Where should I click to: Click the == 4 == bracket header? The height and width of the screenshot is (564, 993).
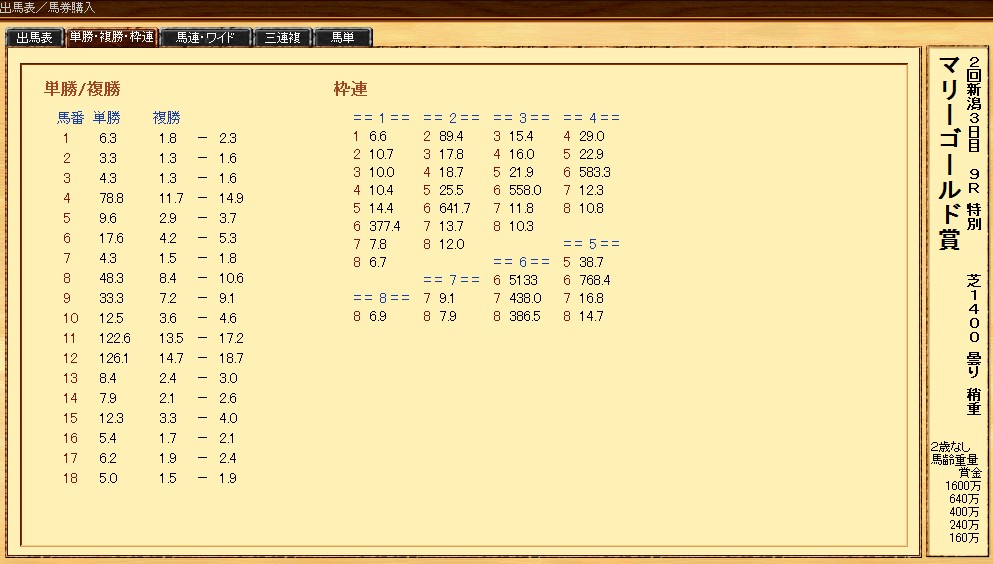(591, 118)
